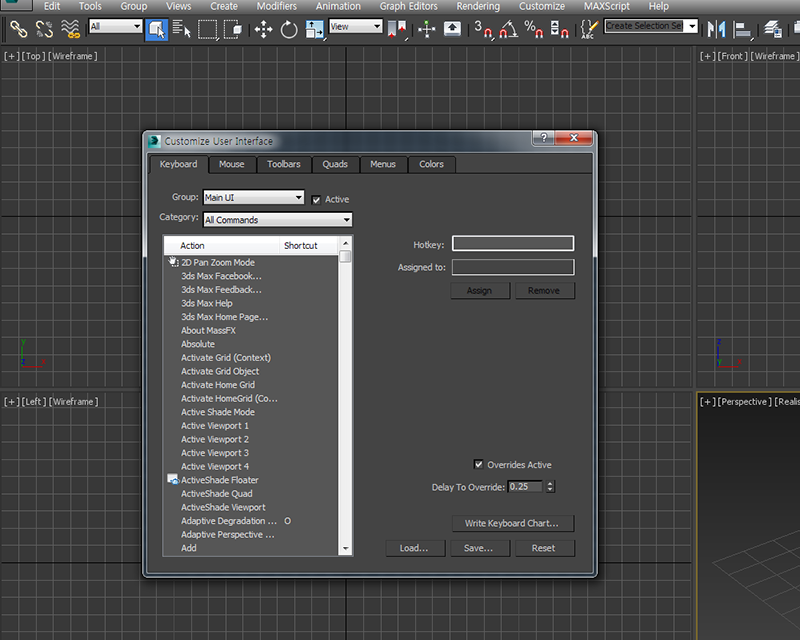Open the Reference Coordinate System View dropdown
Image resolution: width=800 pixels, height=640 pixels.
(x=356, y=26)
